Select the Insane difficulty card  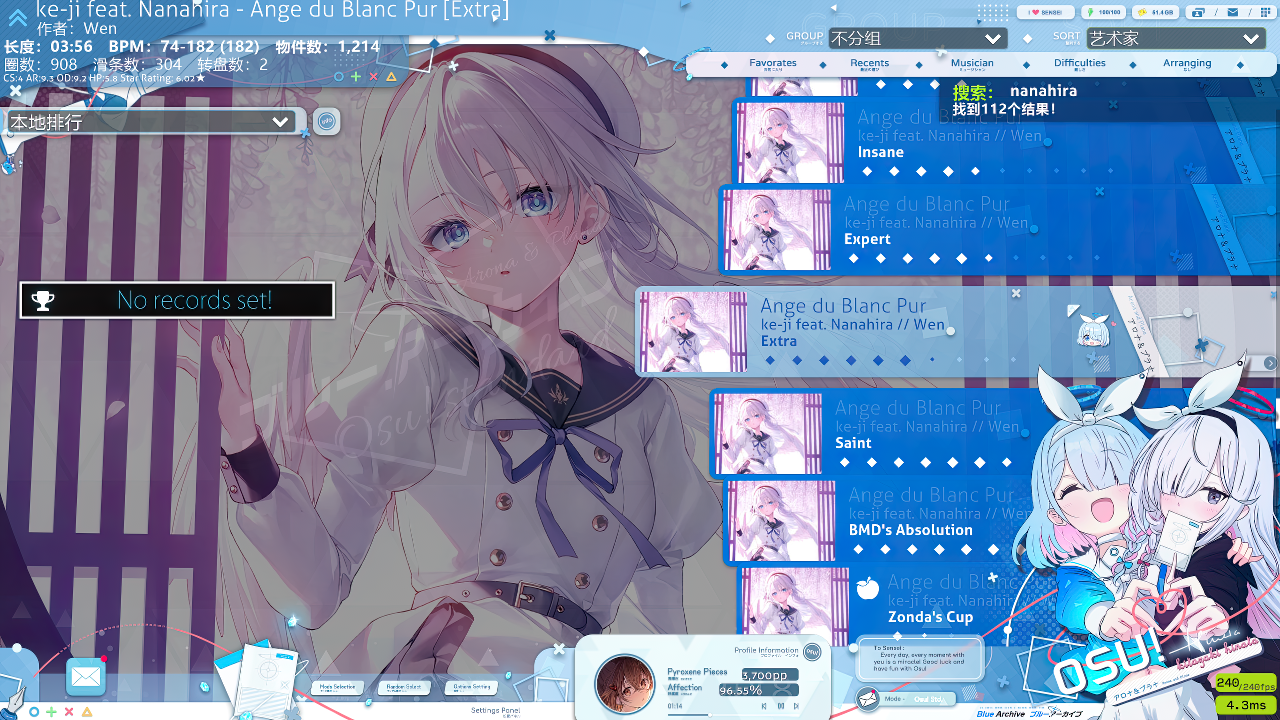click(1005, 142)
